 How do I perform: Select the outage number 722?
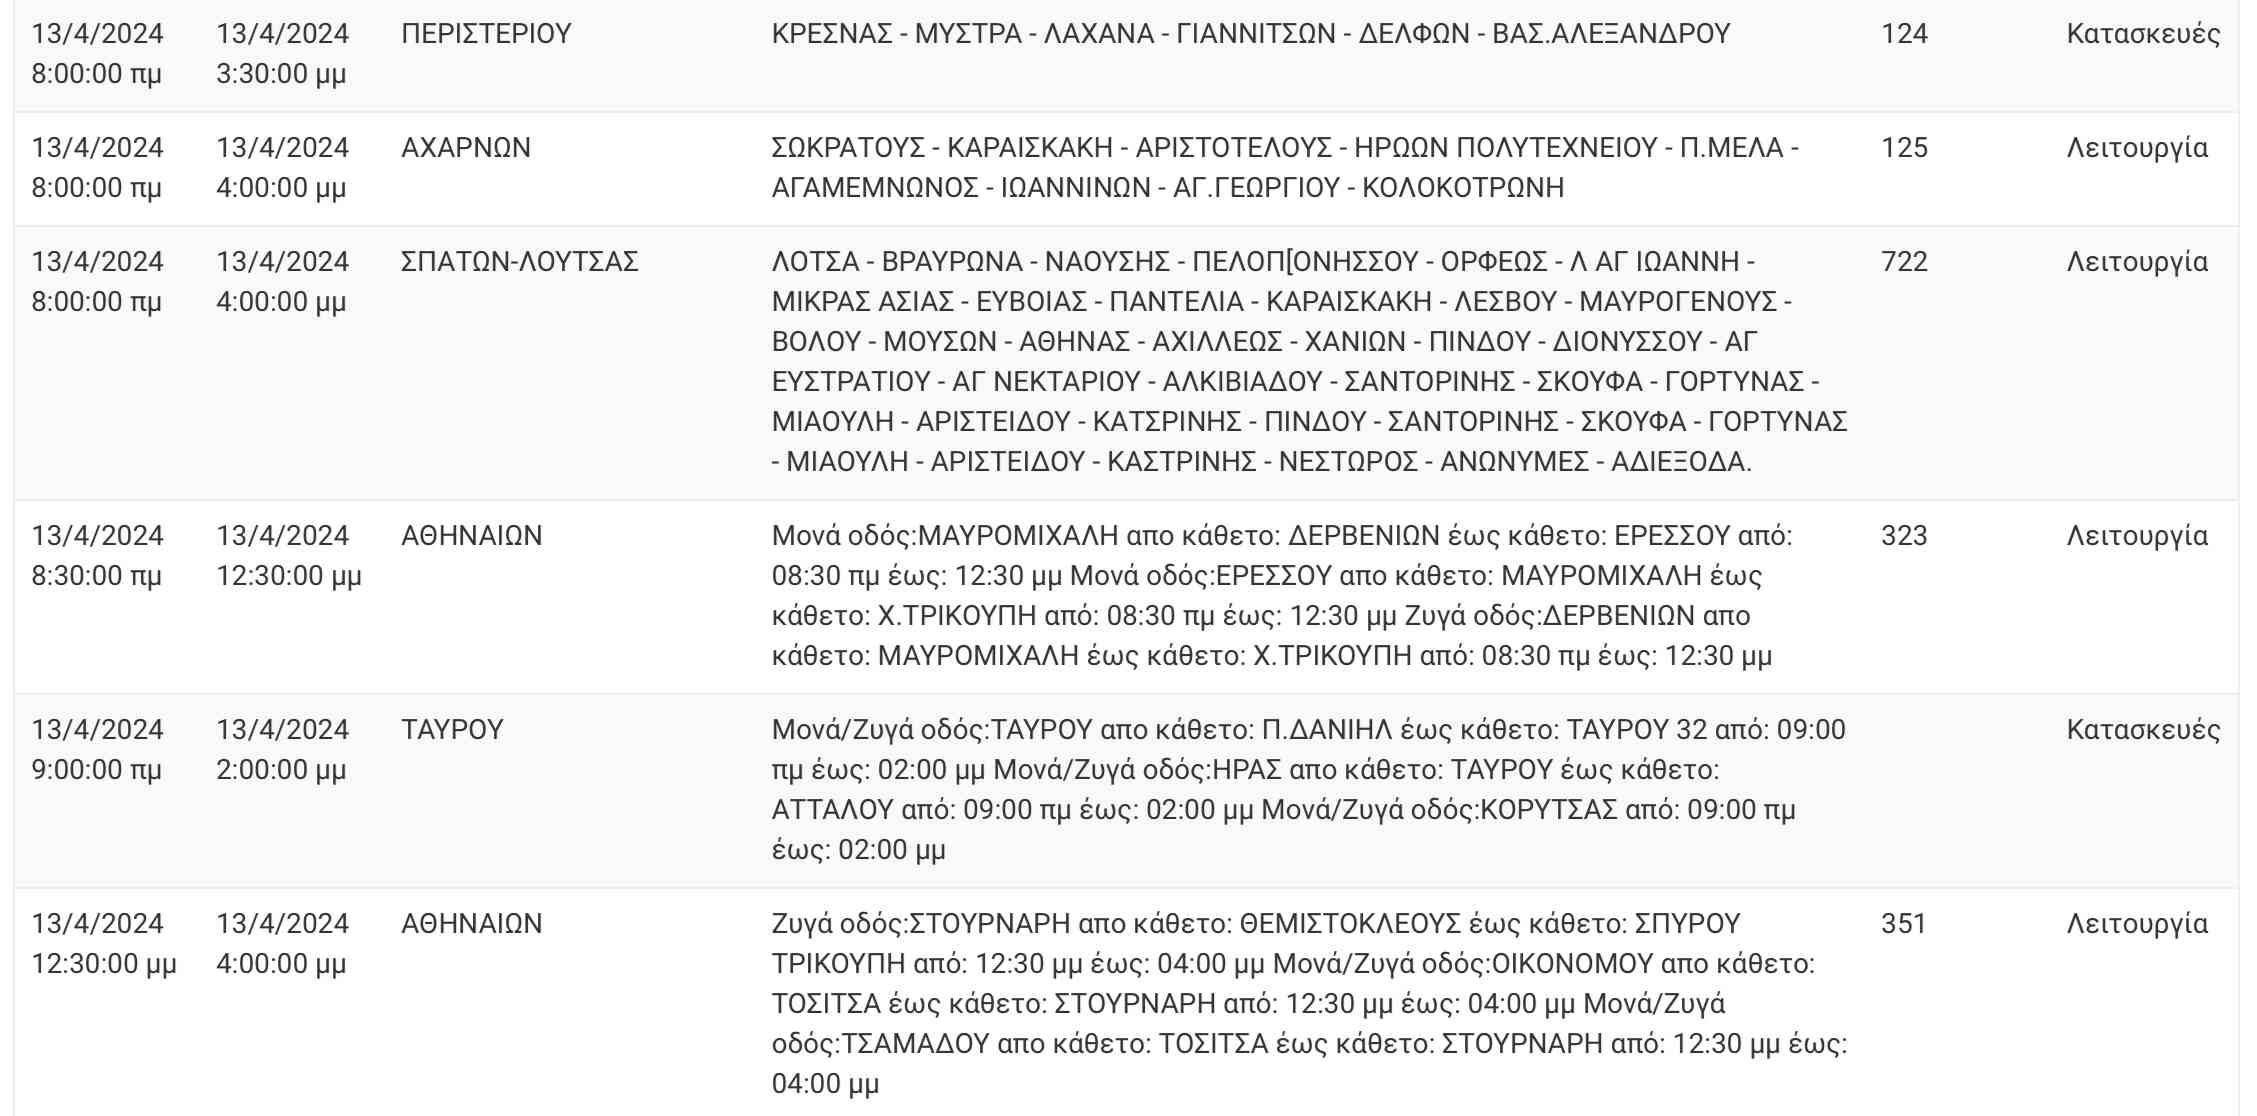pos(1904,262)
